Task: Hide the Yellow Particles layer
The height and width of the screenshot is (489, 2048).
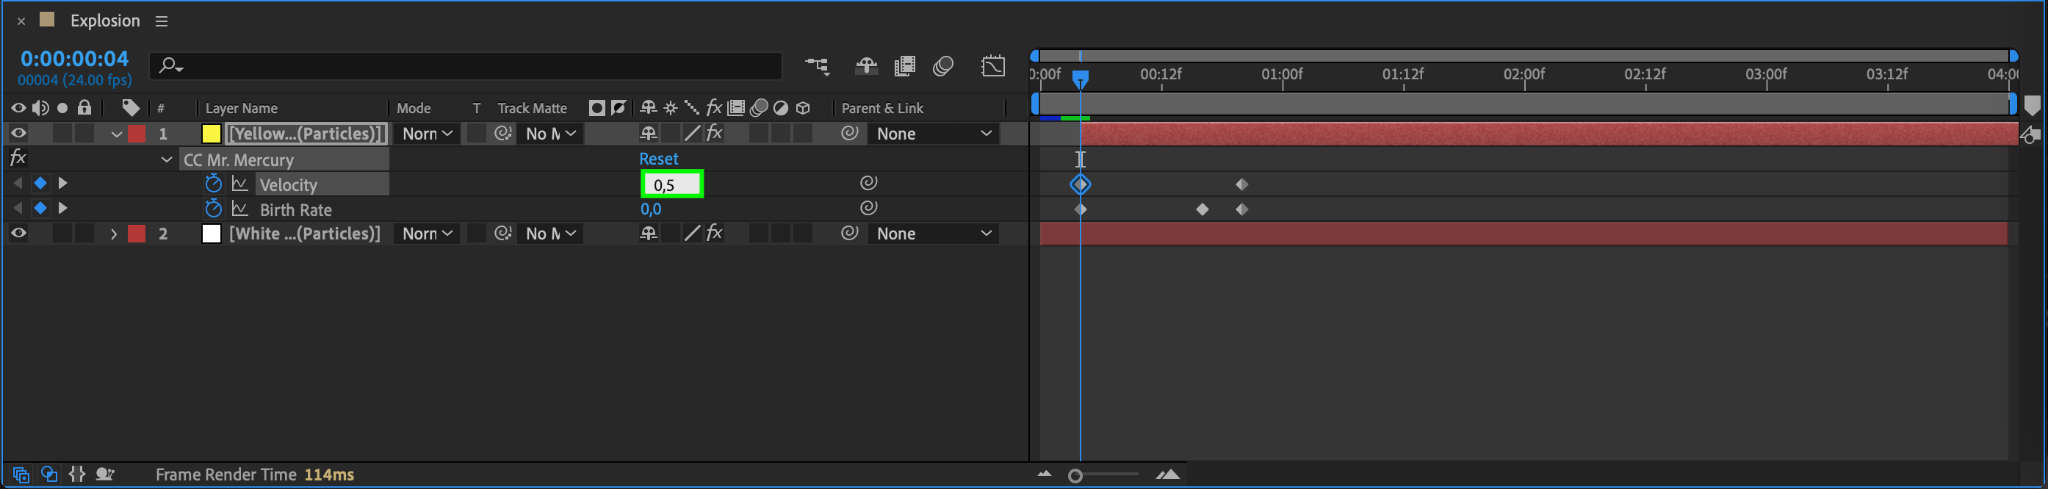Action: tap(18, 133)
